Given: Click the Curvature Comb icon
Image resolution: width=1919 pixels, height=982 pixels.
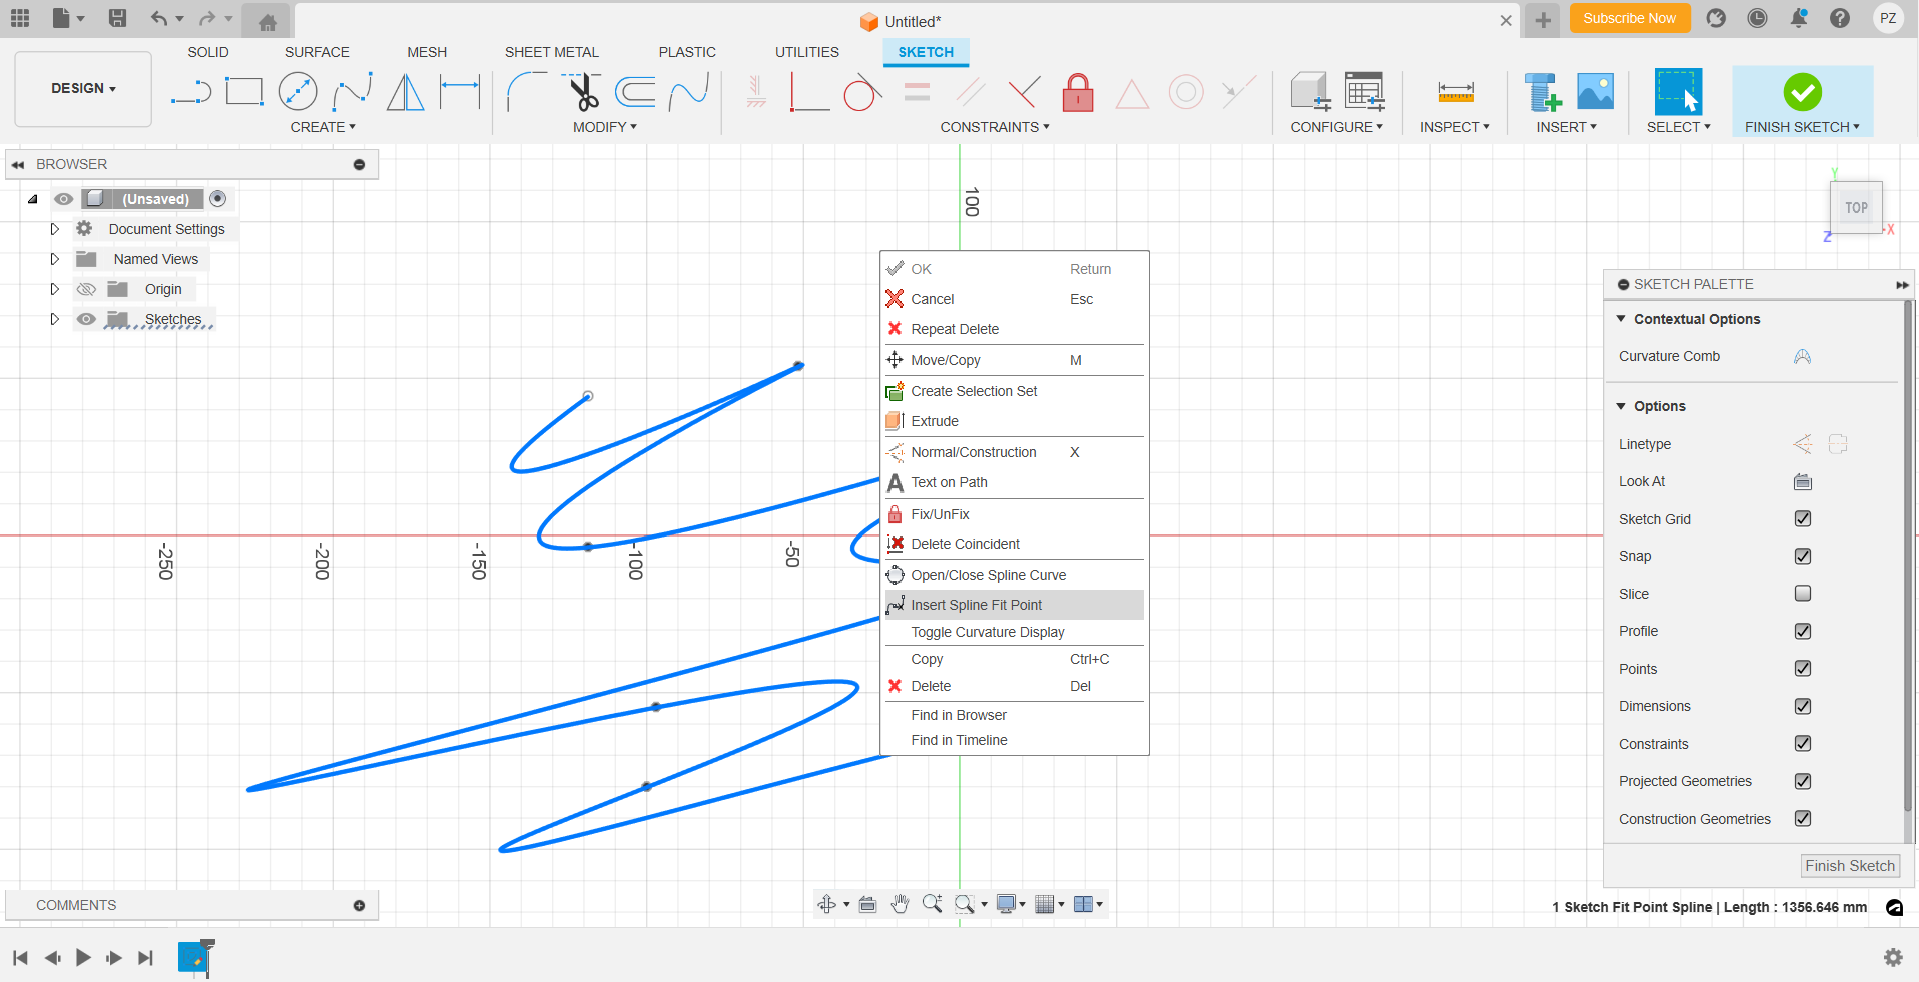Looking at the screenshot, I should [1802, 357].
